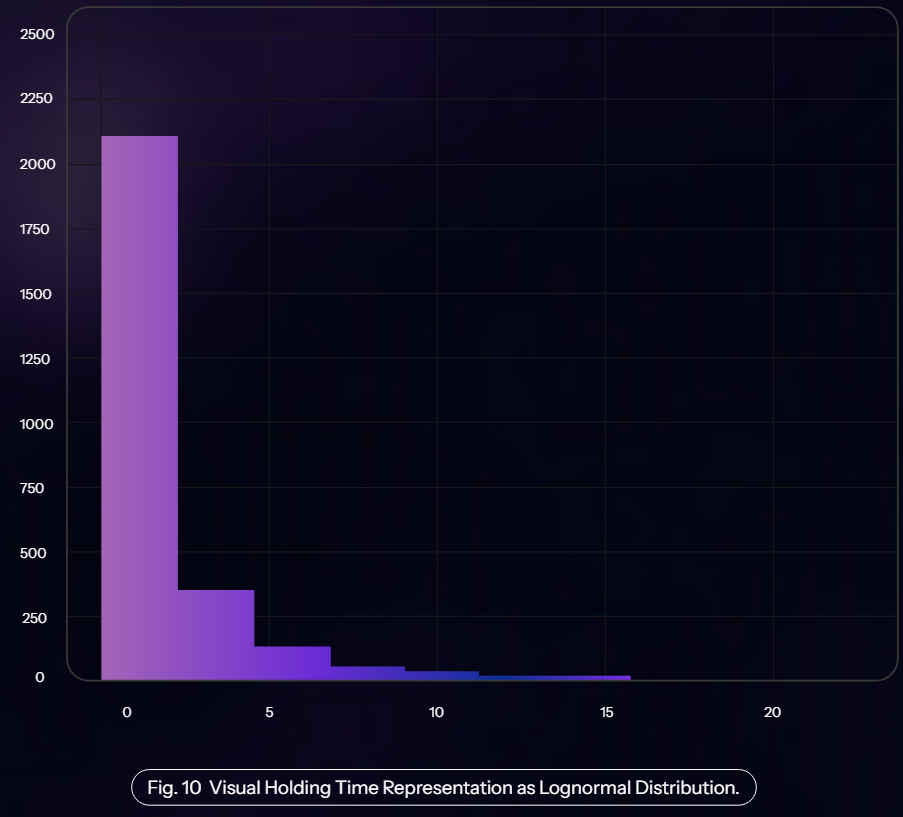Select the fourth histogram bar ending near x=9
The image size is (903, 817).
point(367,673)
